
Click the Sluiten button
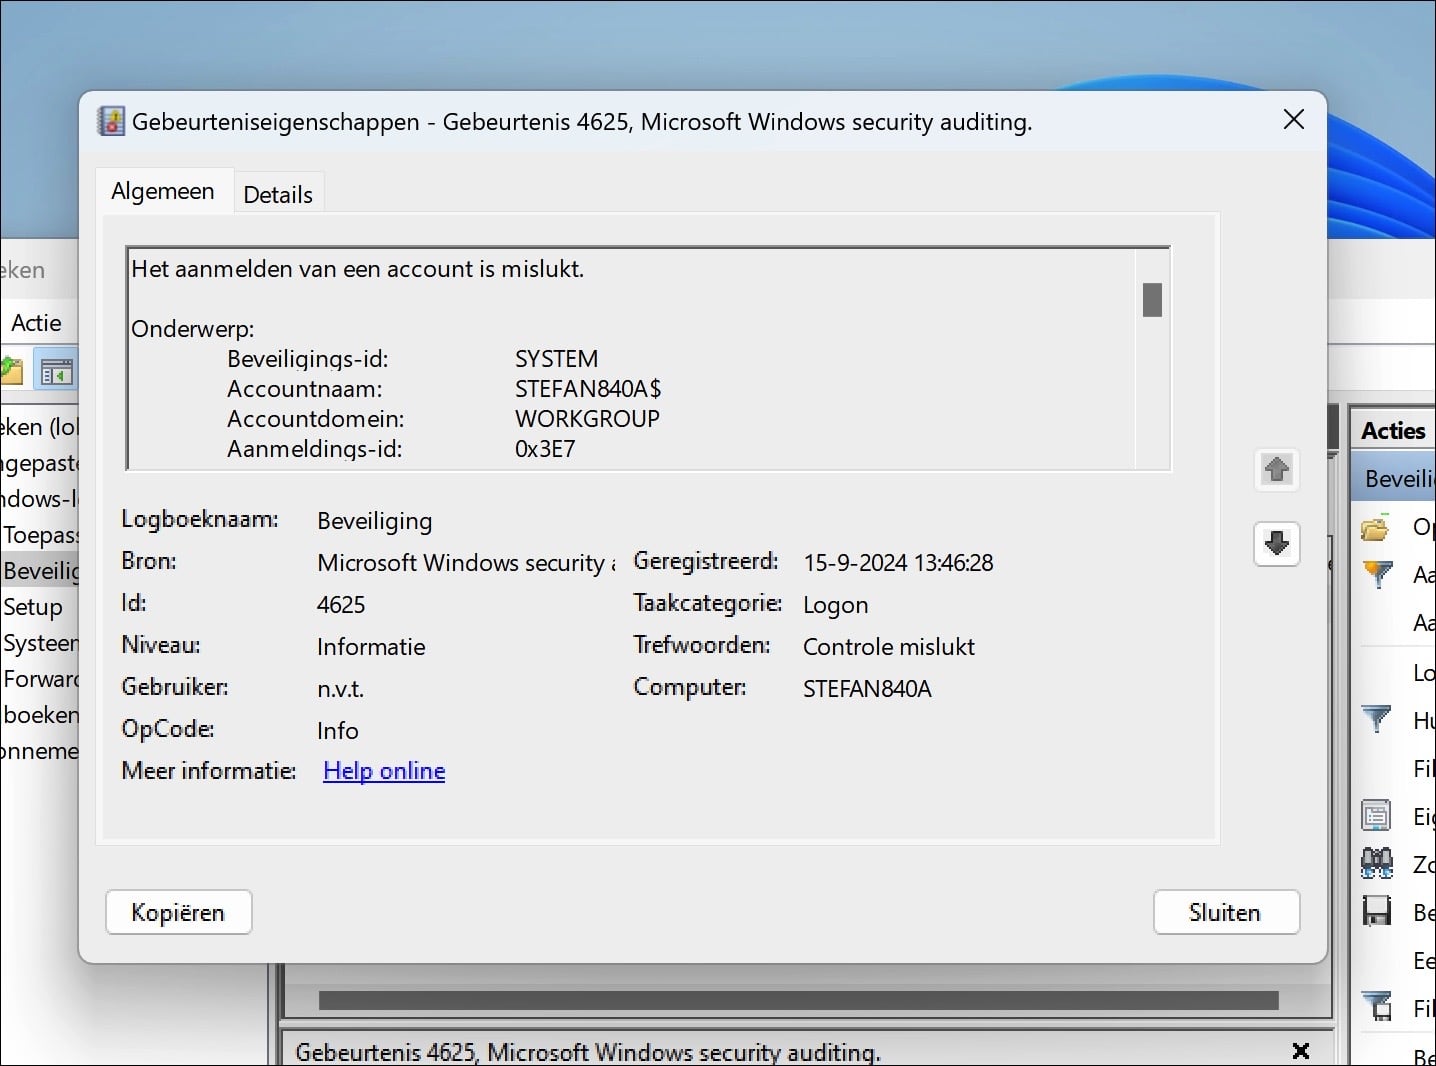[1225, 912]
